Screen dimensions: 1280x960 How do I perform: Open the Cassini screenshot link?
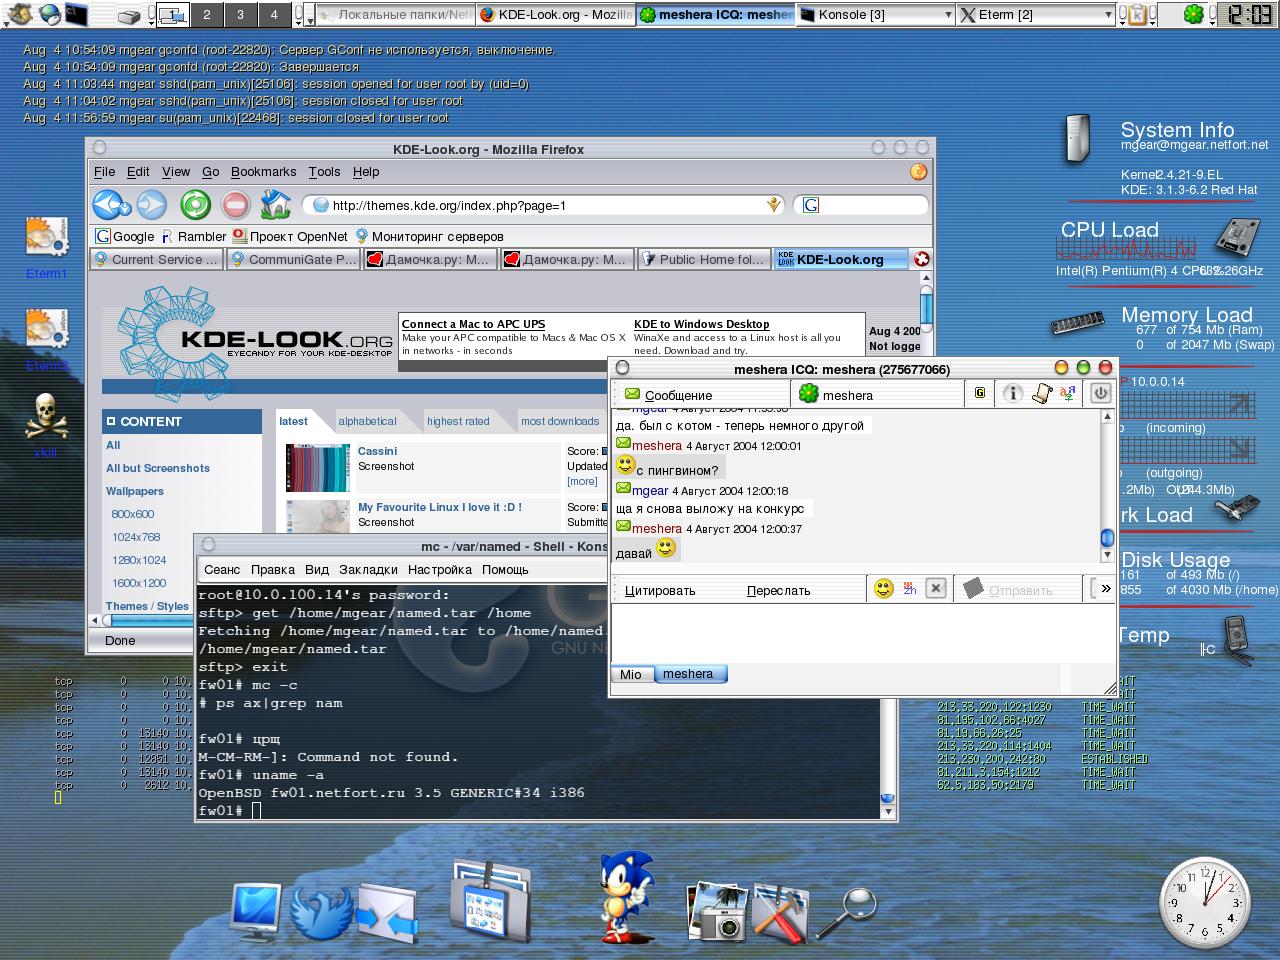[377, 451]
